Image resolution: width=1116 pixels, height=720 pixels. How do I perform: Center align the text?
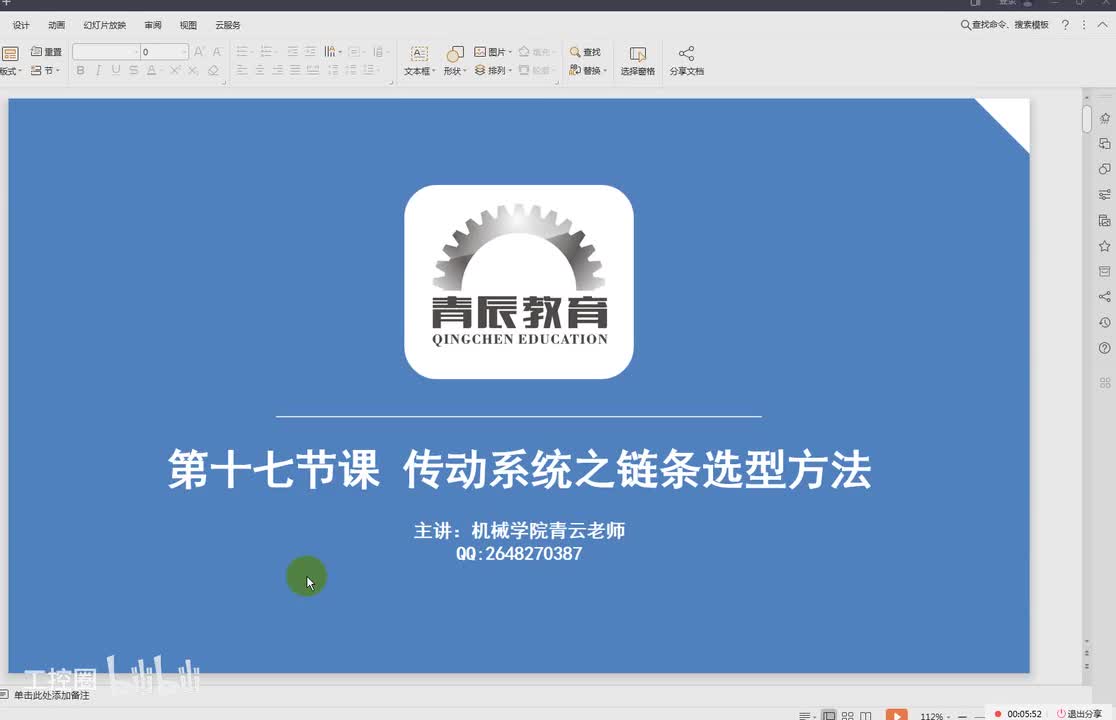[x=260, y=70]
